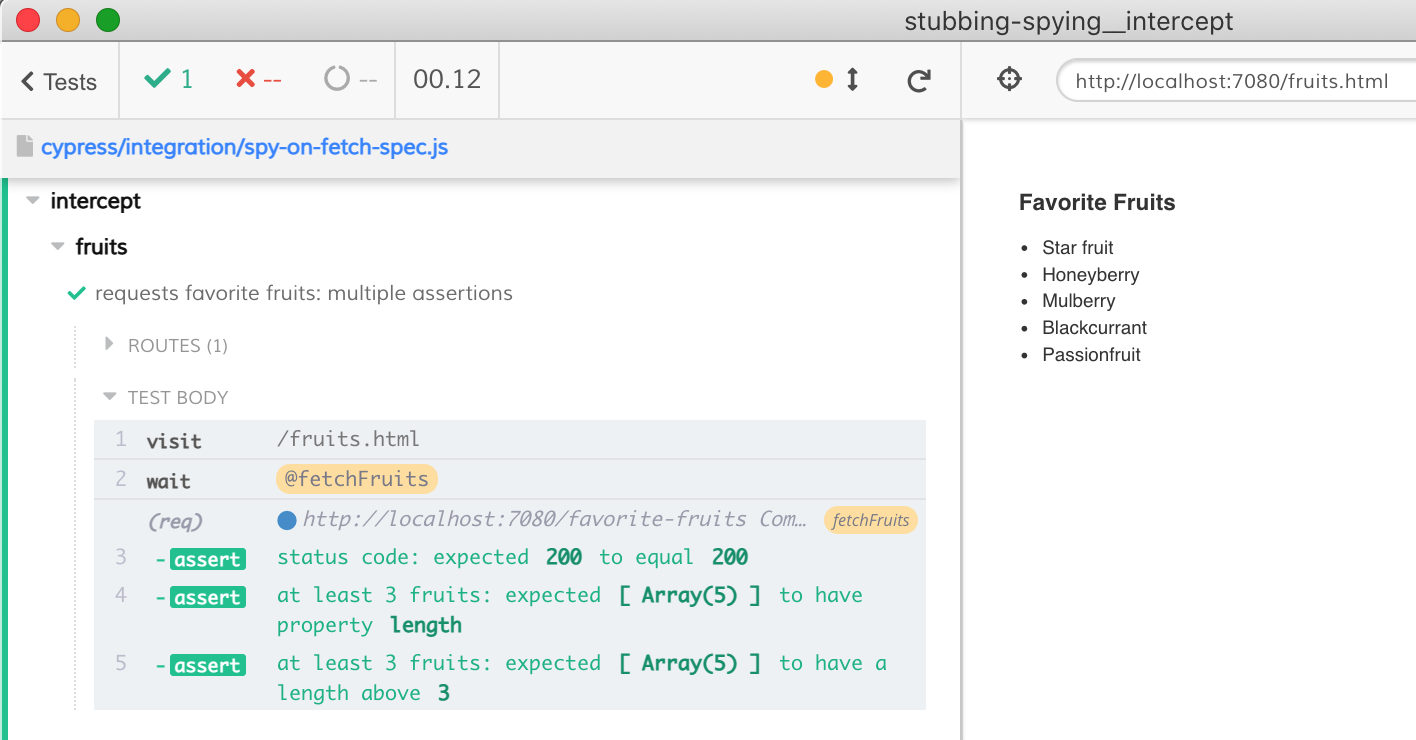The image size is (1416, 740).
Task: Click the file icon beside the spec path
Action: [26, 147]
